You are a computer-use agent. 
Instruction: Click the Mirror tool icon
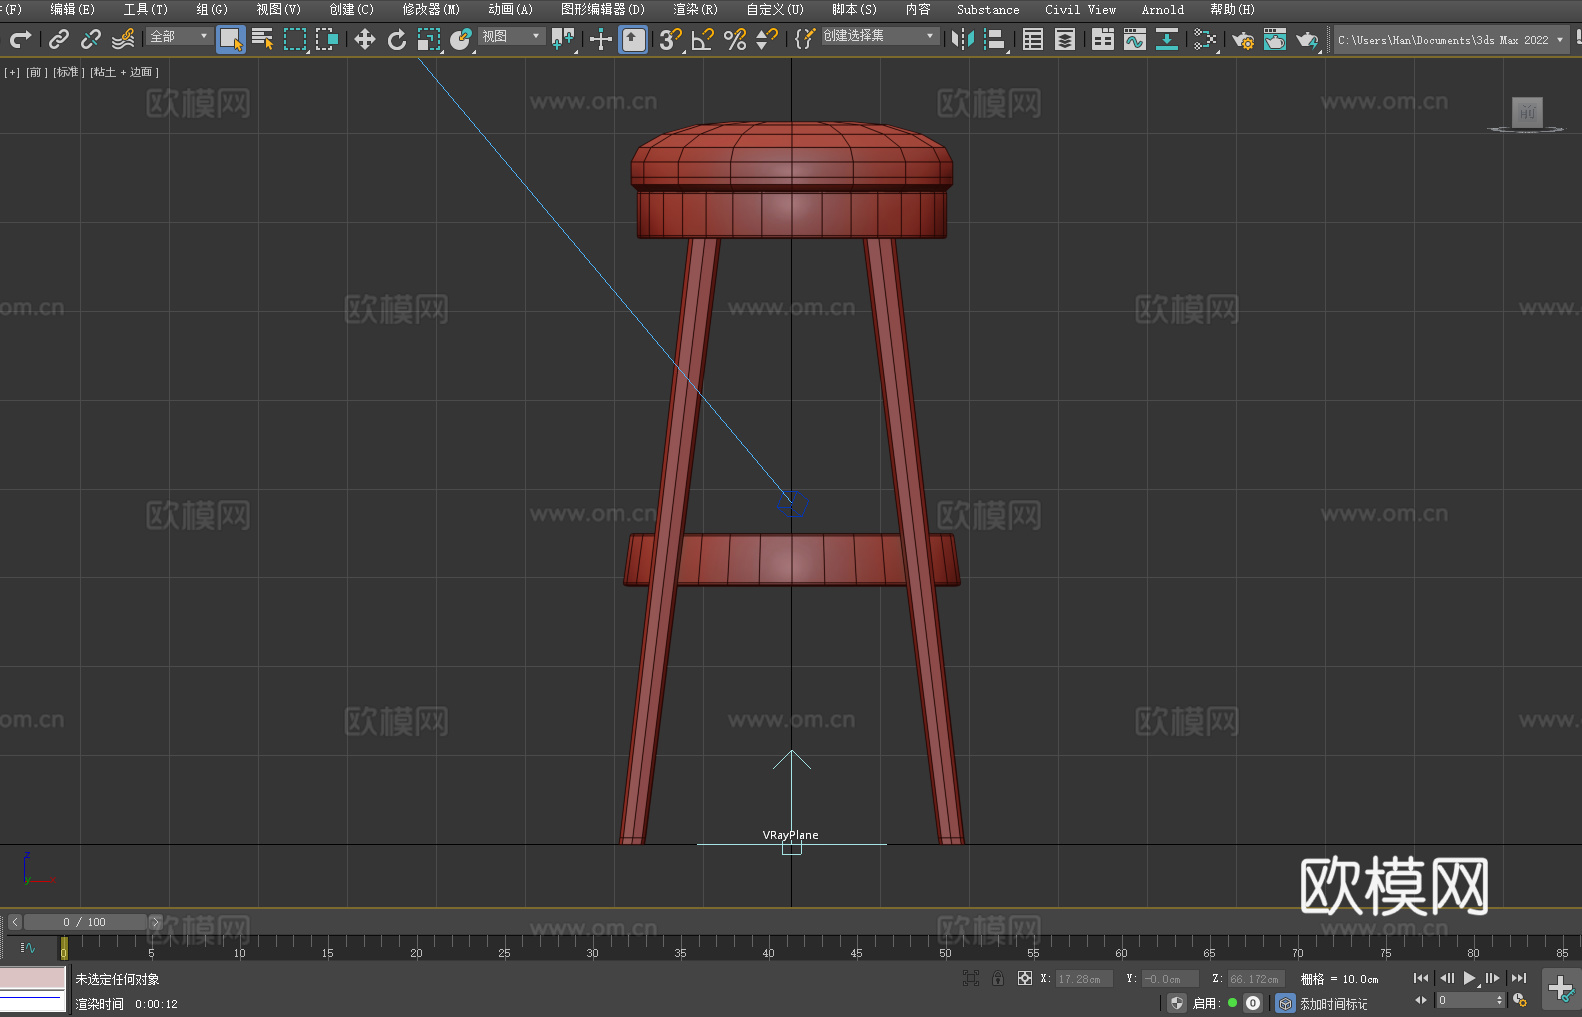coord(963,39)
